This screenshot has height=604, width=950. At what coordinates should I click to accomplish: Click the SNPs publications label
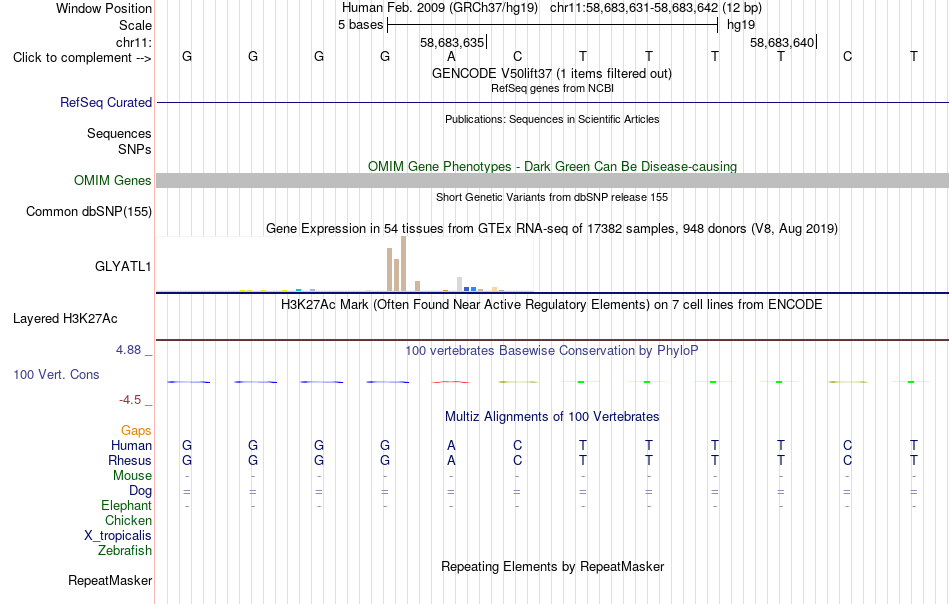[135, 149]
